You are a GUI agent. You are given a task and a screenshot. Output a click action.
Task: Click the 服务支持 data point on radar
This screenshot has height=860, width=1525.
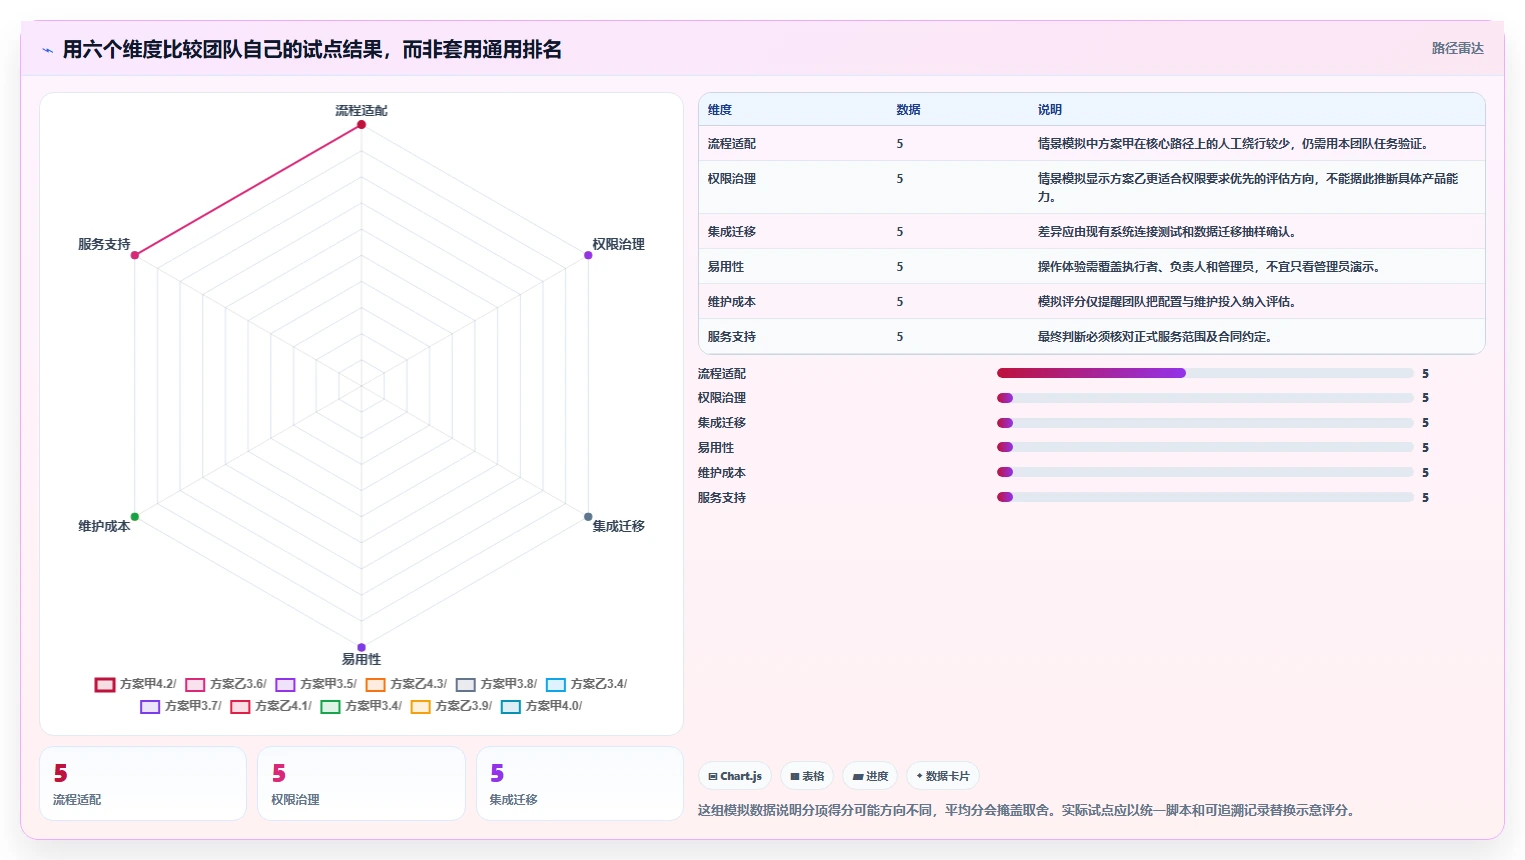coord(135,255)
